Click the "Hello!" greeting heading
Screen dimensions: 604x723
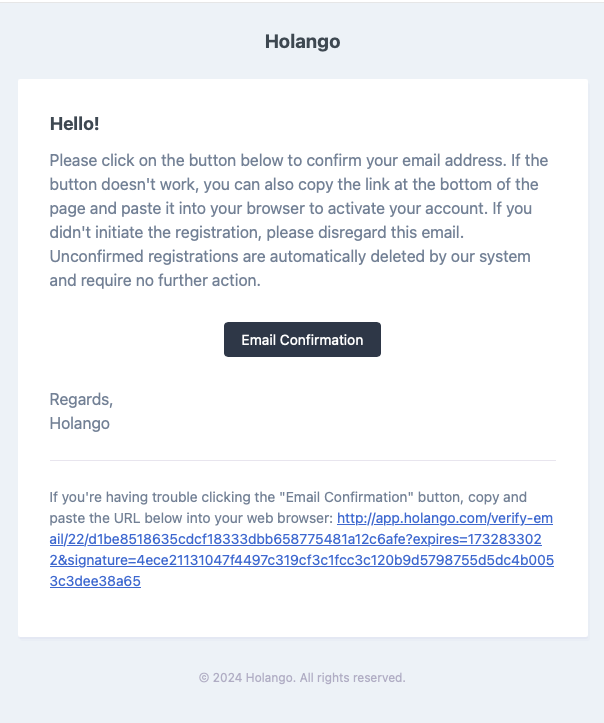tap(75, 124)
